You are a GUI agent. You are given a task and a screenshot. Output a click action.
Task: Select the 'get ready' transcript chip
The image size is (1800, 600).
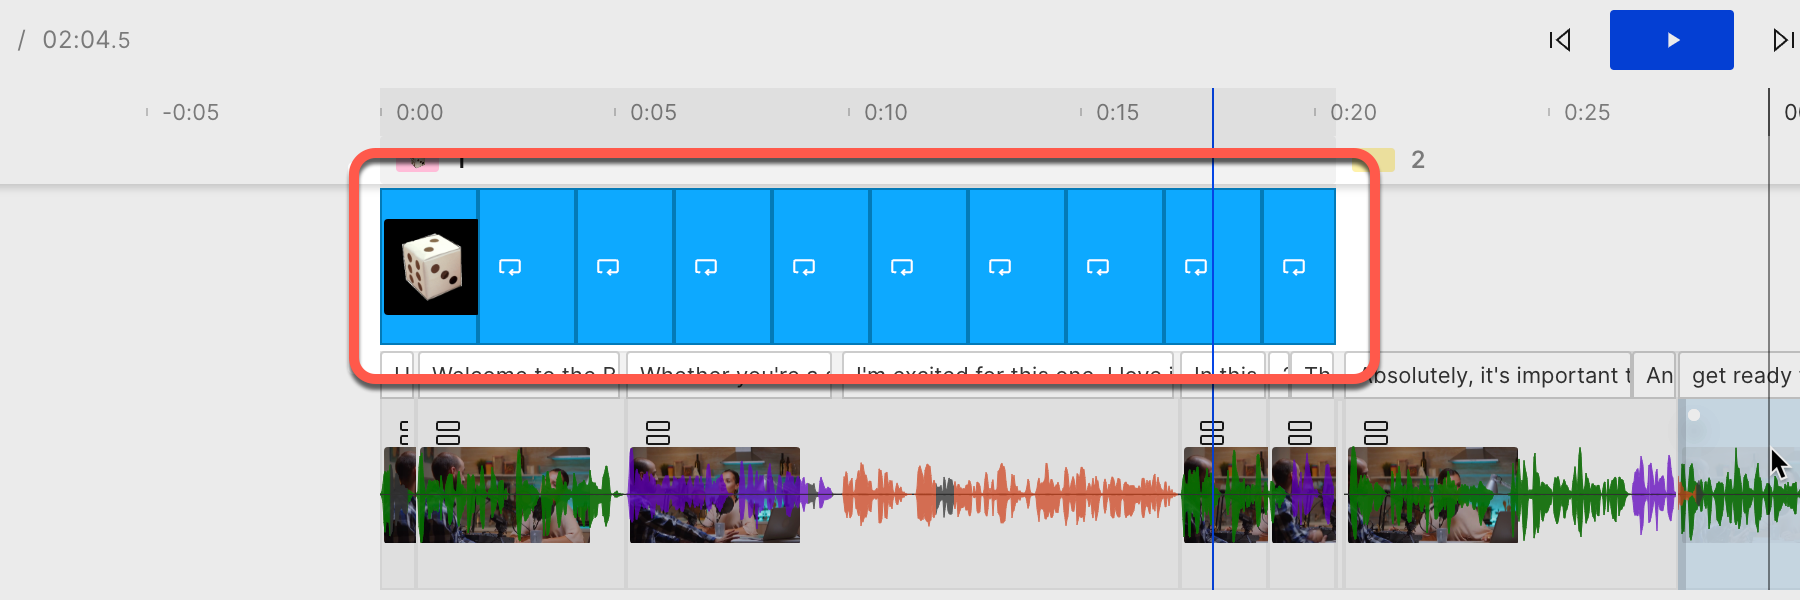point(1740,375)
